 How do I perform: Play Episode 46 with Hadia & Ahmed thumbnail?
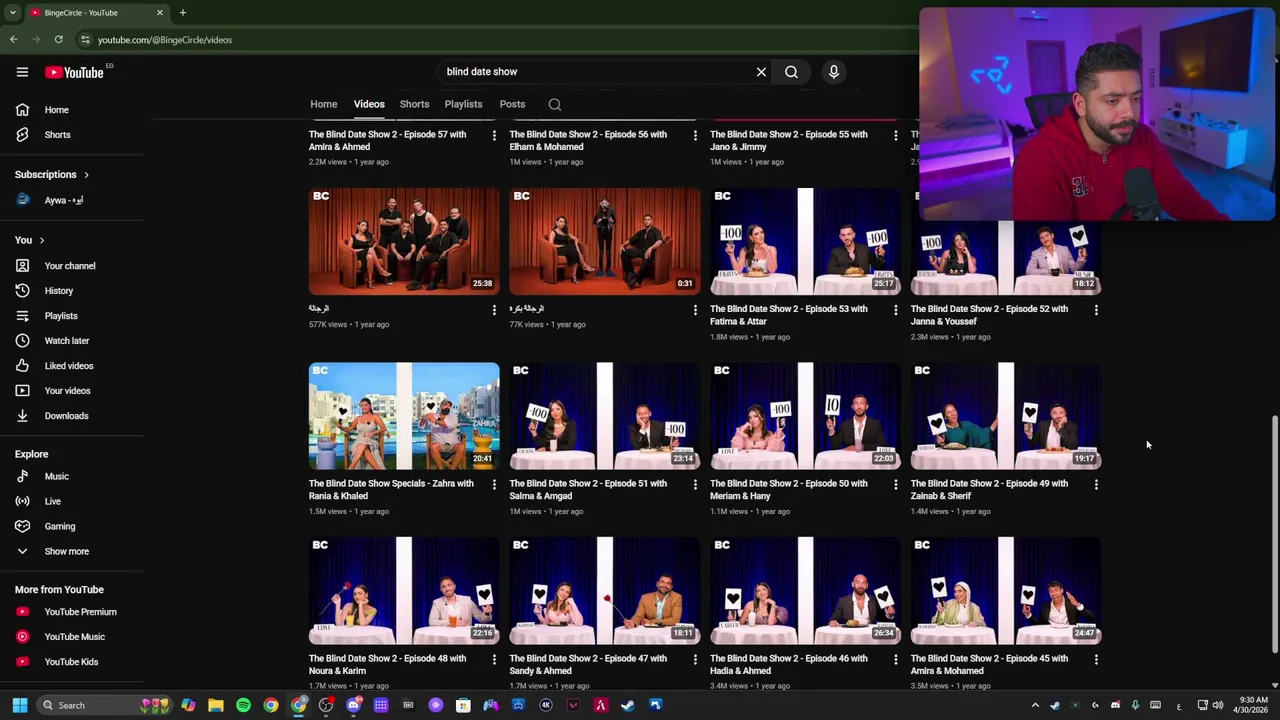[x=805, y=591]
